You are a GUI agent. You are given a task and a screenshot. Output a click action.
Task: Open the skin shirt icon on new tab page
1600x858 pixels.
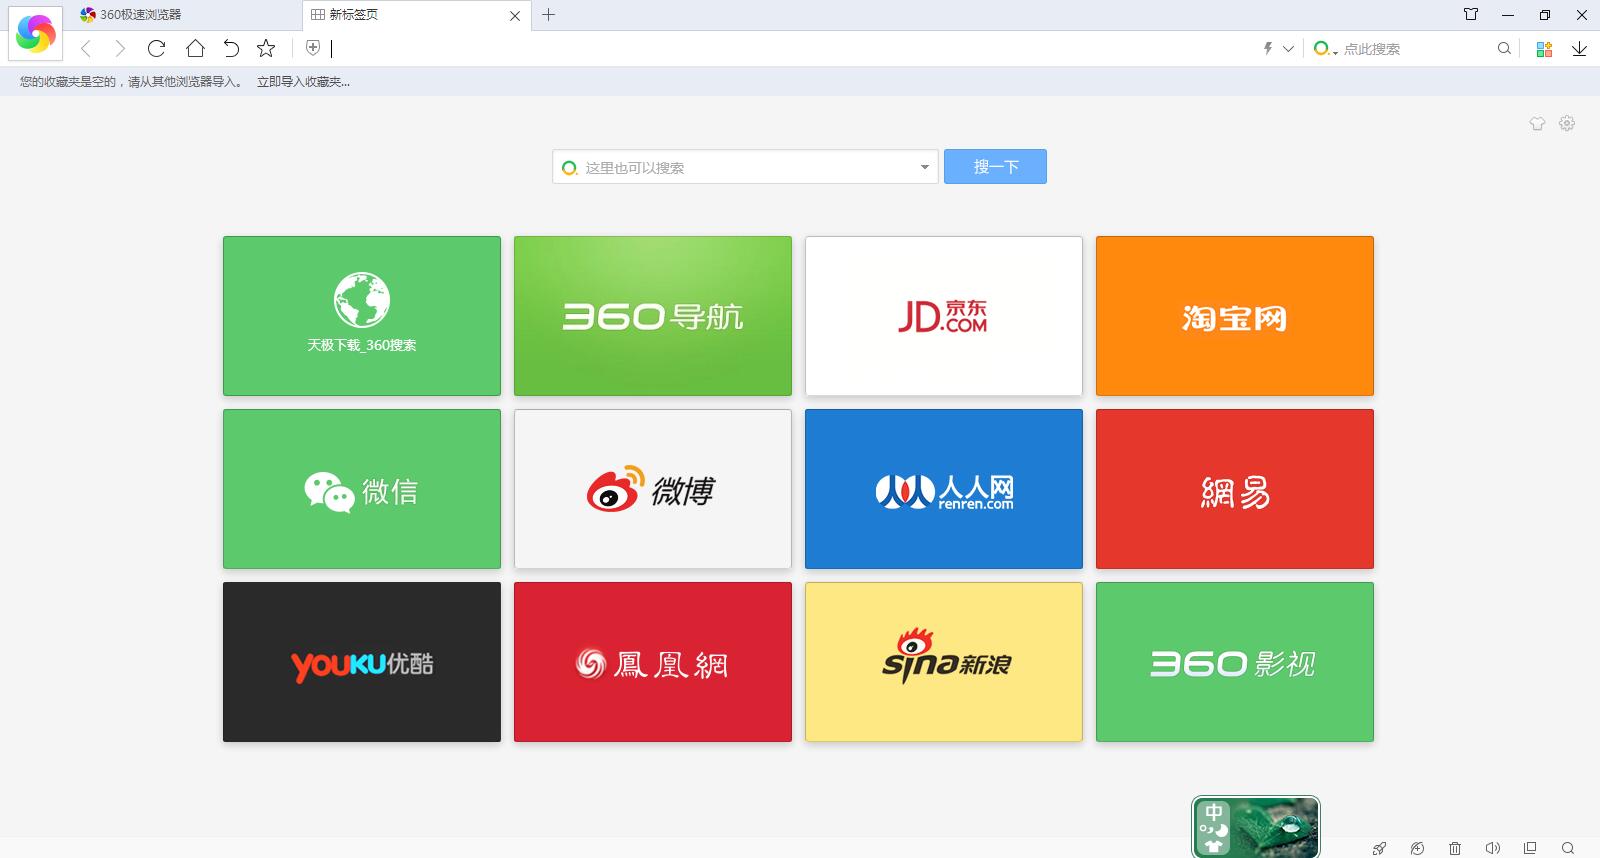[1537, 123]
